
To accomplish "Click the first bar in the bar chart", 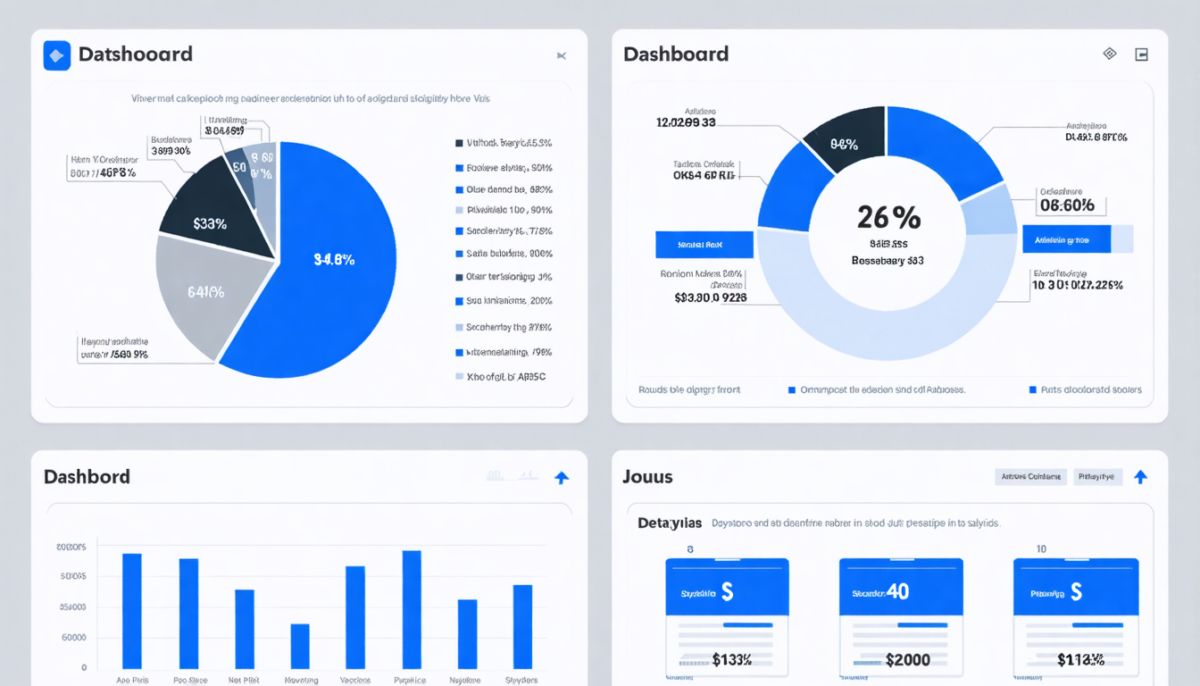I will tap(132, 611).
